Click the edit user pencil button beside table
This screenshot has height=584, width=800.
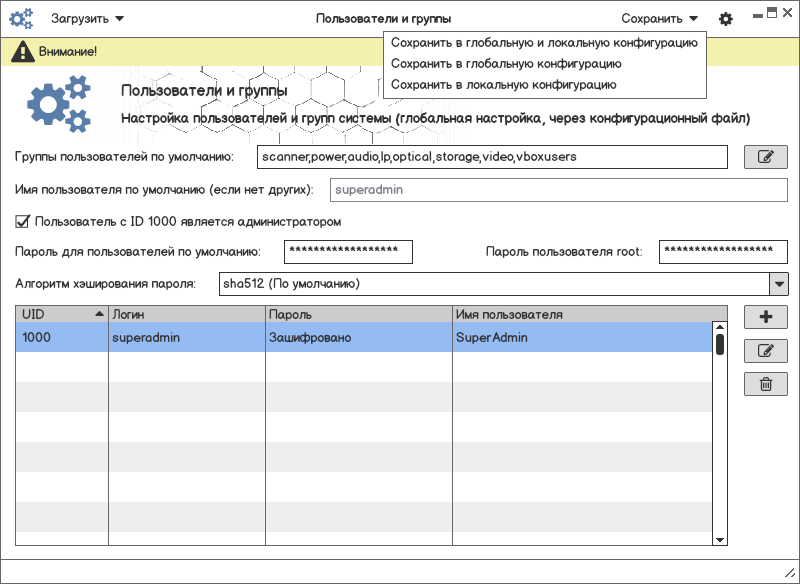click(766, 351)
